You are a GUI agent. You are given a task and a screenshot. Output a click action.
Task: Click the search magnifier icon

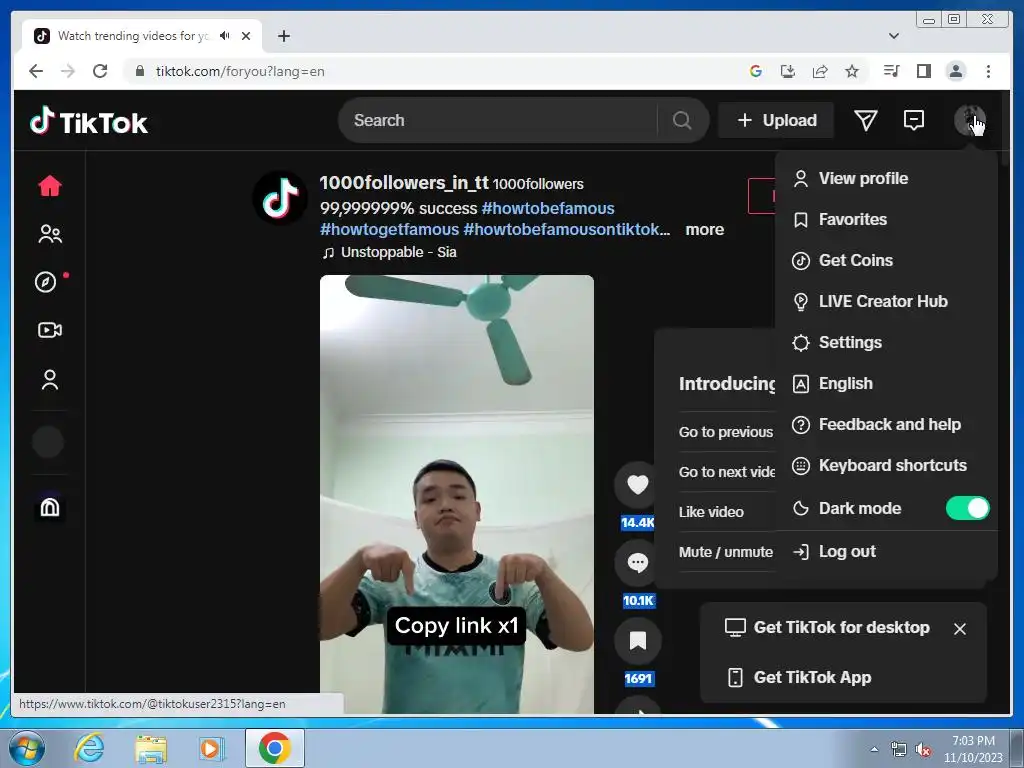click(682, 120)
